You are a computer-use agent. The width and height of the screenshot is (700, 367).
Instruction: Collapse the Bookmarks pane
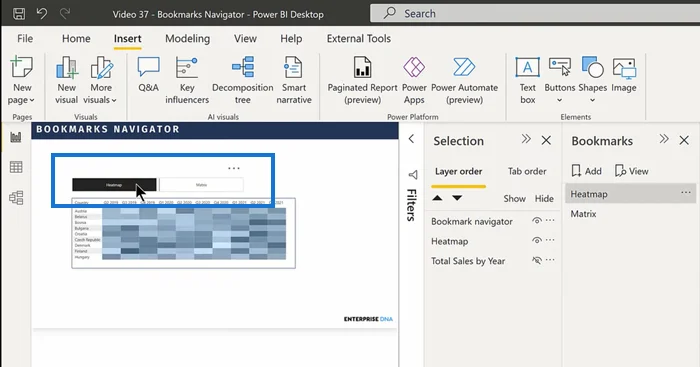(x=664, y=139)
